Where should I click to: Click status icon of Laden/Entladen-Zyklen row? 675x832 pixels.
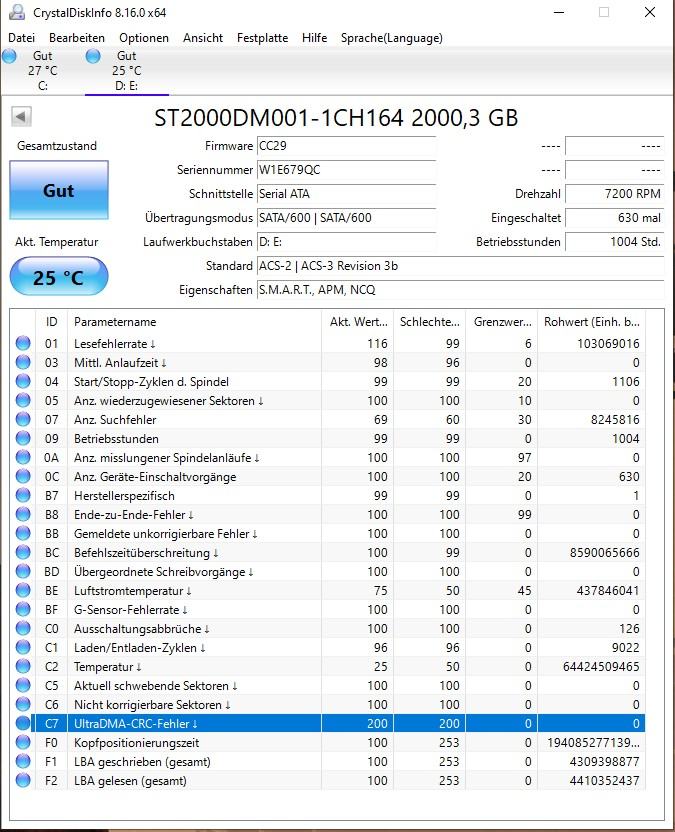point(23,647)
